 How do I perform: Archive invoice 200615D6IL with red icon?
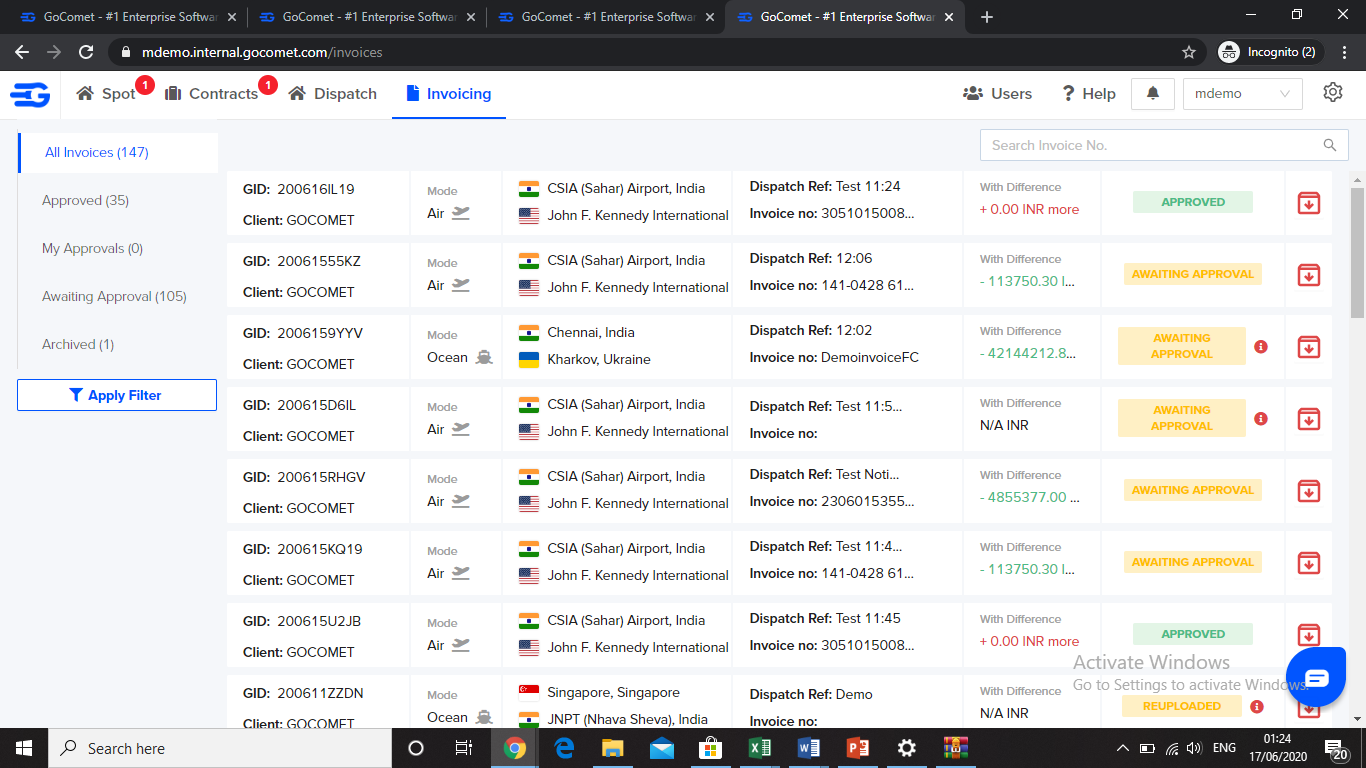point(1308,419)
